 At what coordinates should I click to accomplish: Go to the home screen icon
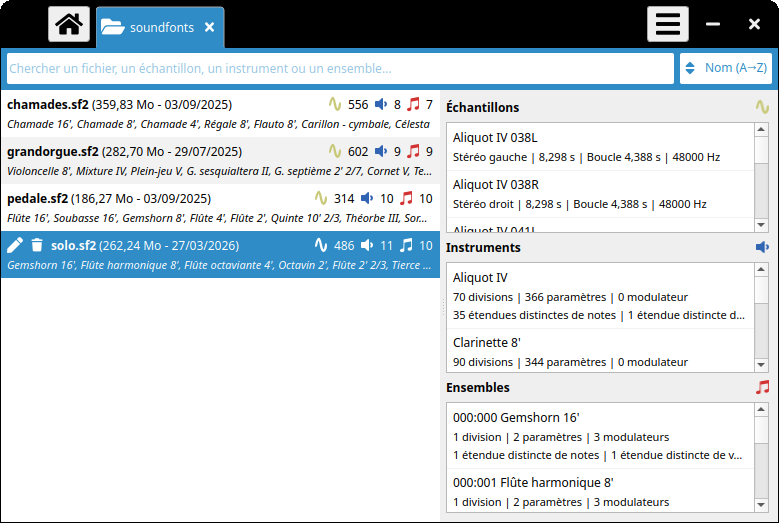69,25
